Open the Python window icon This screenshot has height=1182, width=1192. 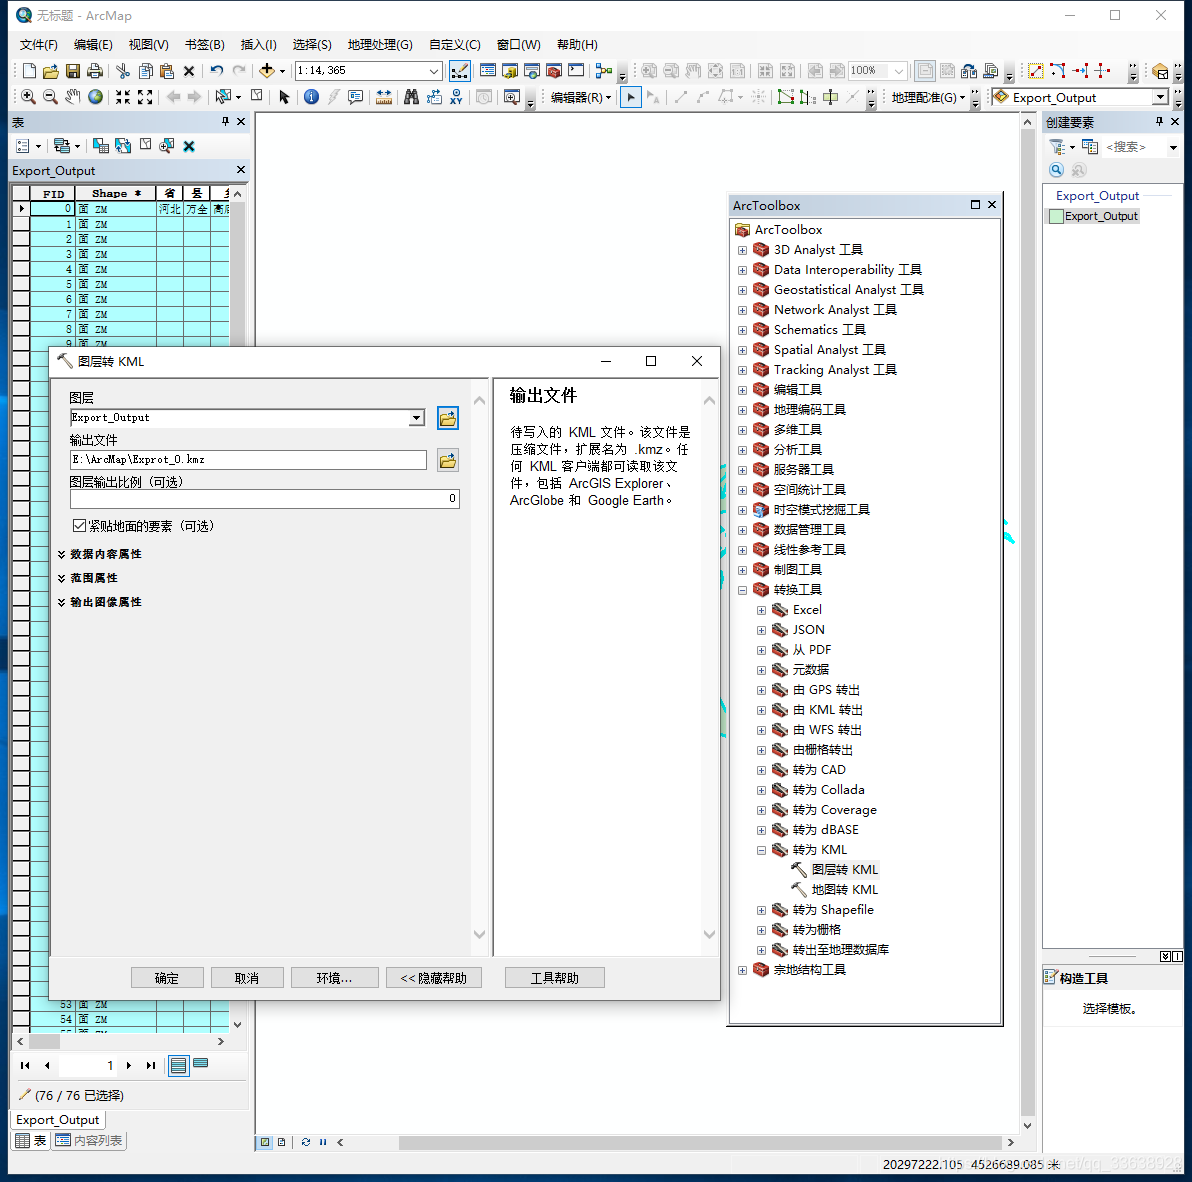click(576, 71)
